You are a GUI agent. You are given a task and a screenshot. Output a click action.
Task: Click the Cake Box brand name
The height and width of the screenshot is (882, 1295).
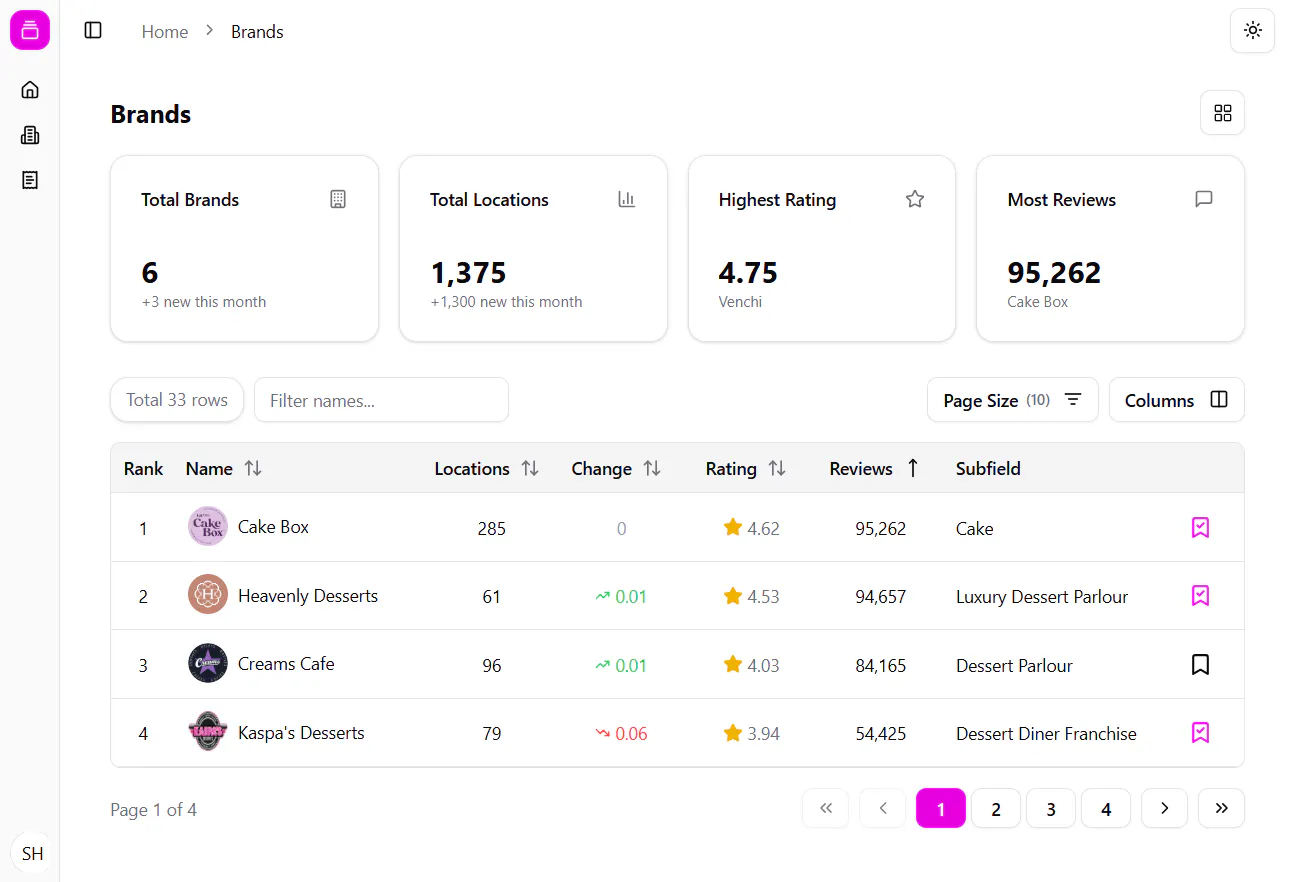(x=273, y=527)
